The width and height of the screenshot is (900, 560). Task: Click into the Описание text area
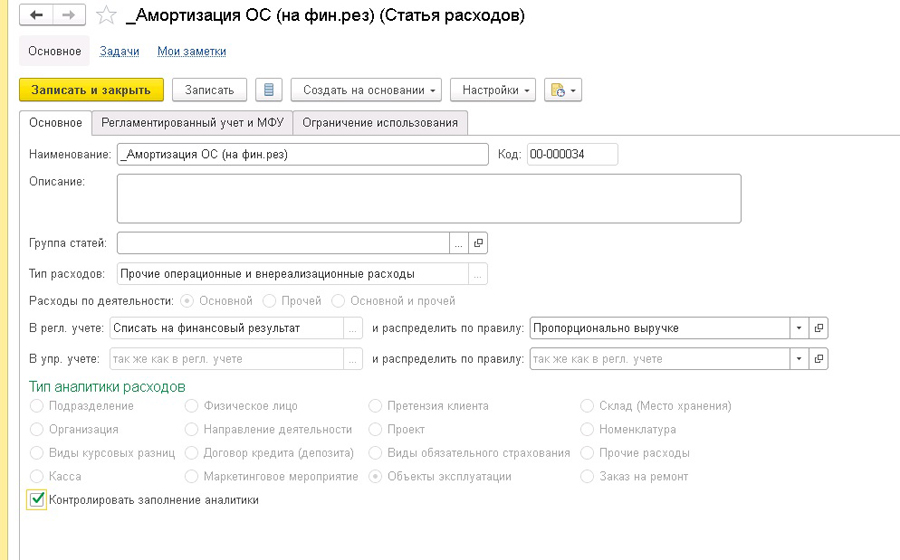click(429, 199)
